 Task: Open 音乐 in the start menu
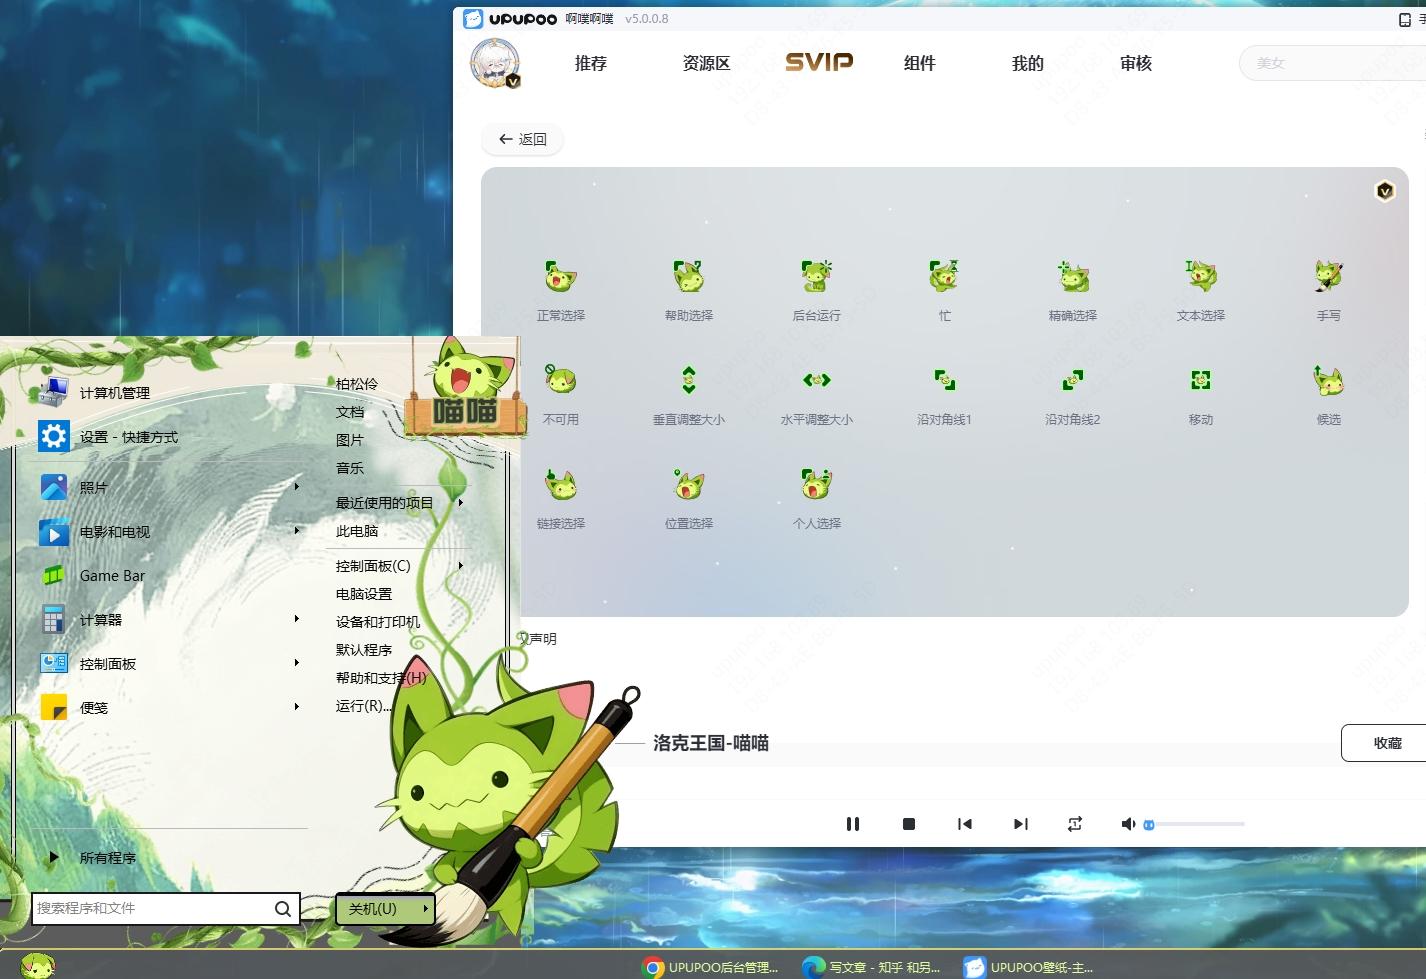point(350,468)
